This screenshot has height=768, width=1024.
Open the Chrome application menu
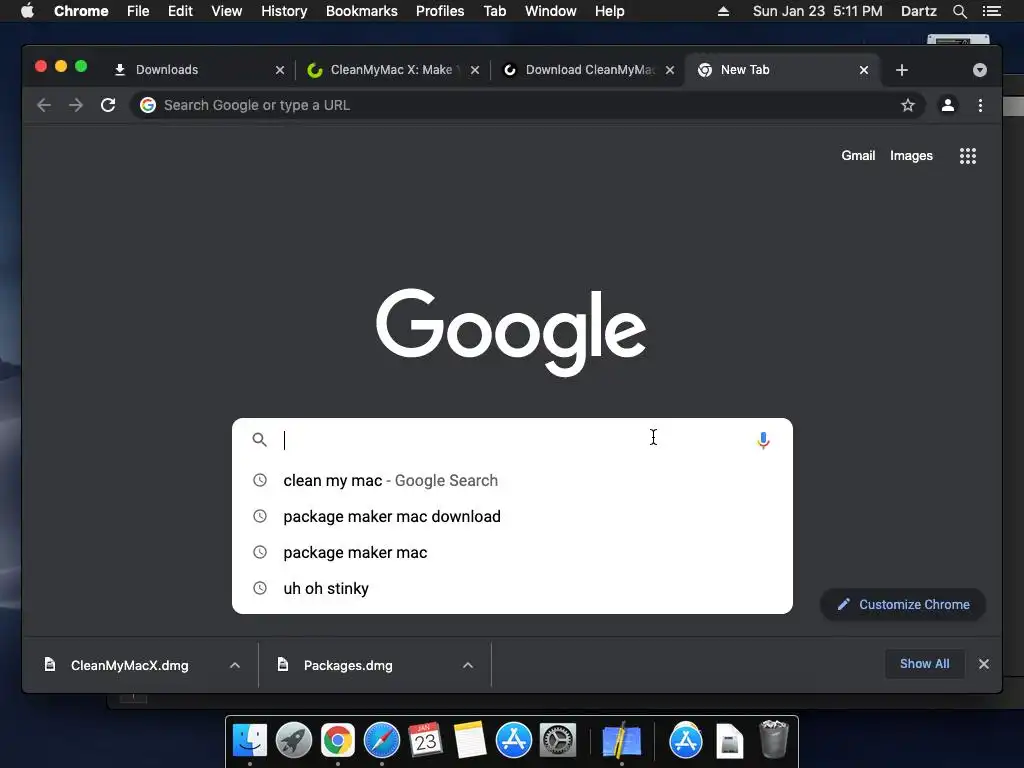pos(81,11)
